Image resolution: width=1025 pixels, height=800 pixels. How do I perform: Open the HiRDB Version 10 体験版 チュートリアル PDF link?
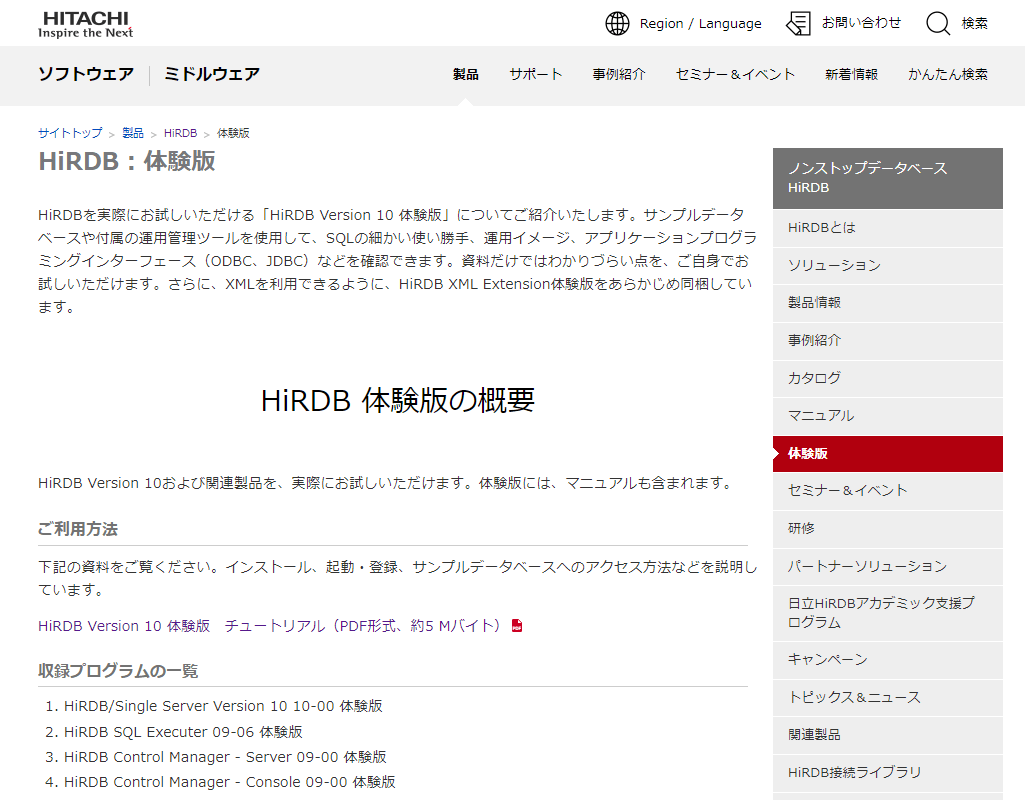tap(269, 626)
